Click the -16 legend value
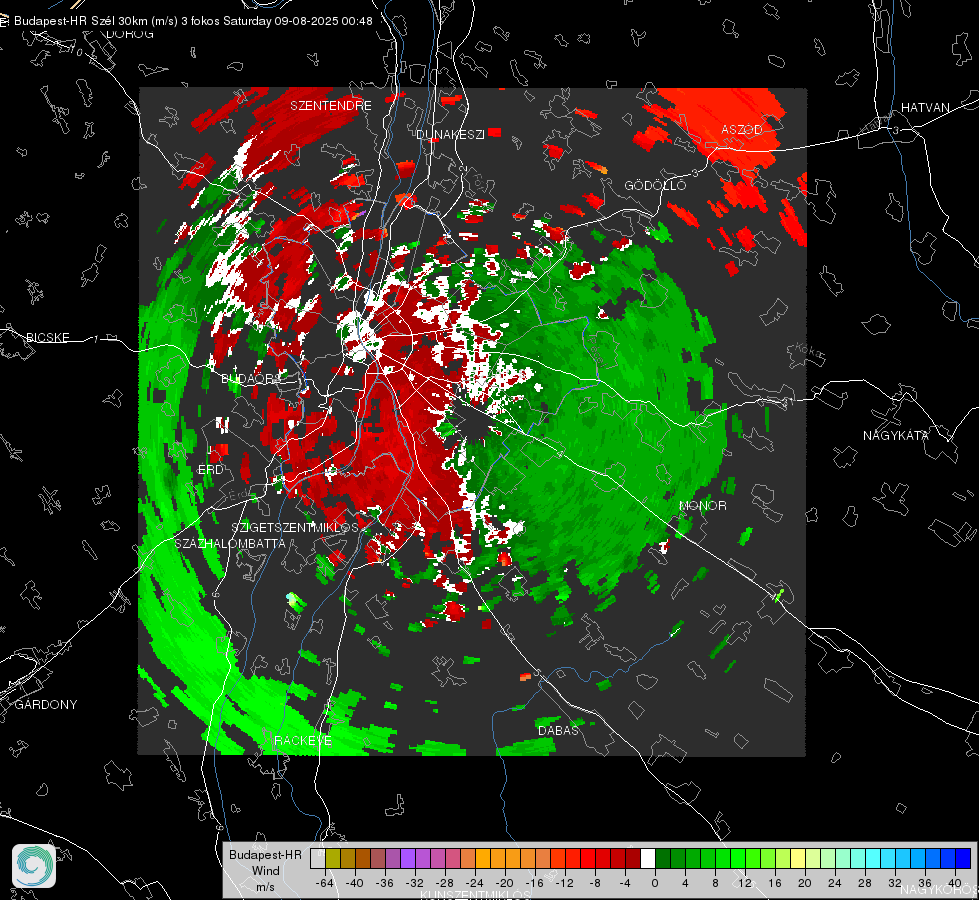Screen dimensions: 979x900 coord(534,883)
